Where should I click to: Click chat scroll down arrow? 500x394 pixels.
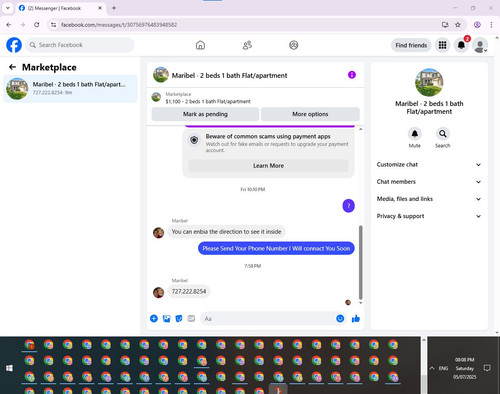(360, 303)
